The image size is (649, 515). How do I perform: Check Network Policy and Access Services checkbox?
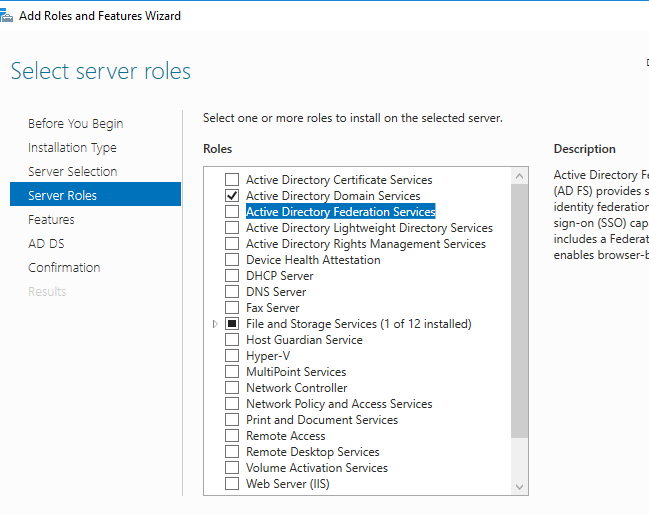coord(232,404)
